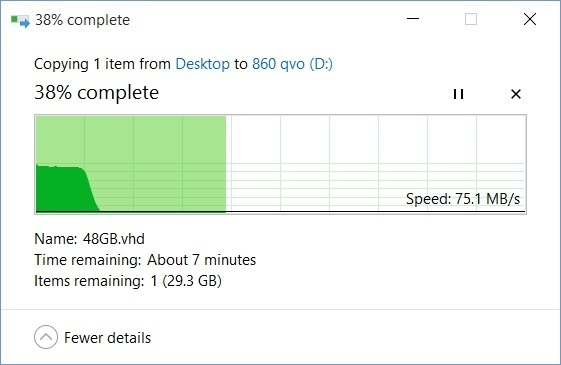561x365 pixels.
Task: Open the Desktop source folder link
Action: pos(203,64)
